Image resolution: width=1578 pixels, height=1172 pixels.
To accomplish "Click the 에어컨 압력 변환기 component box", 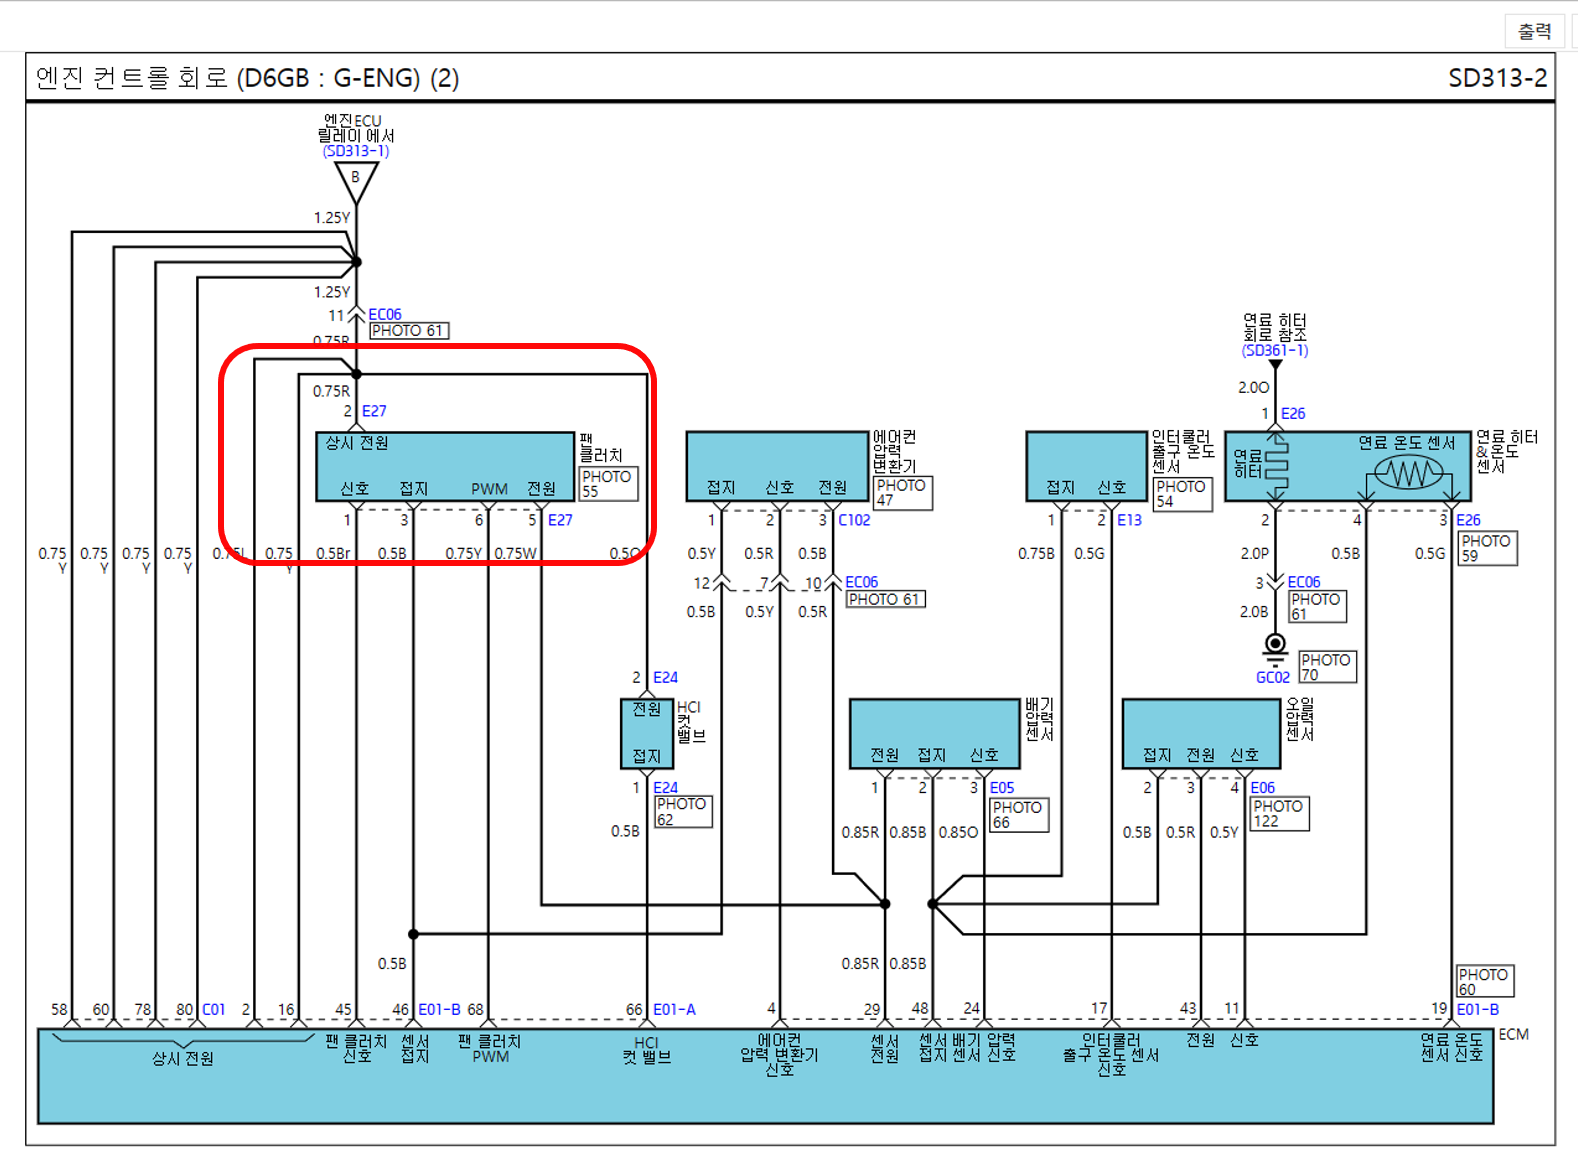I will (777, 466).
